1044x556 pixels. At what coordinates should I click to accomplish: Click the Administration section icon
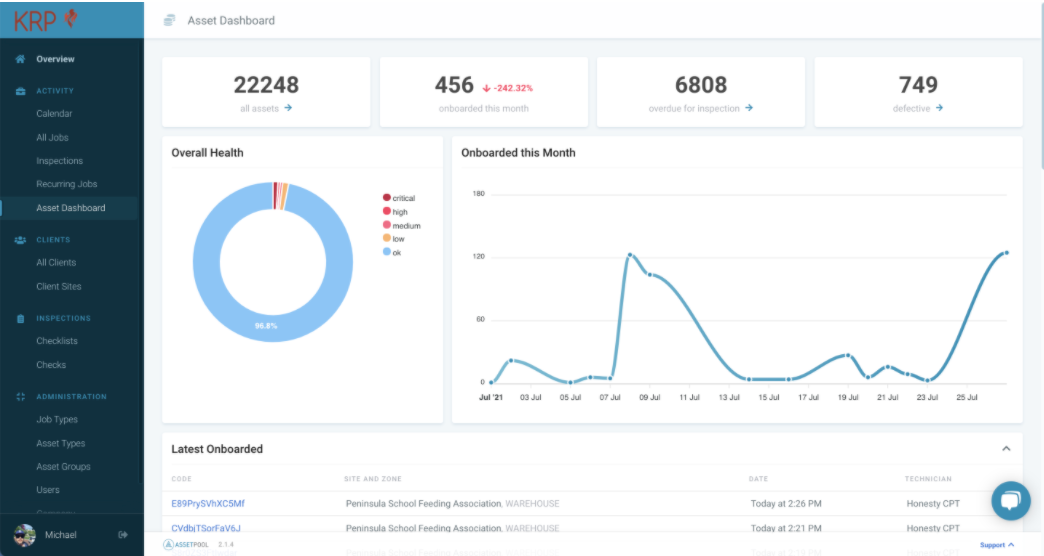pos(21,397)
